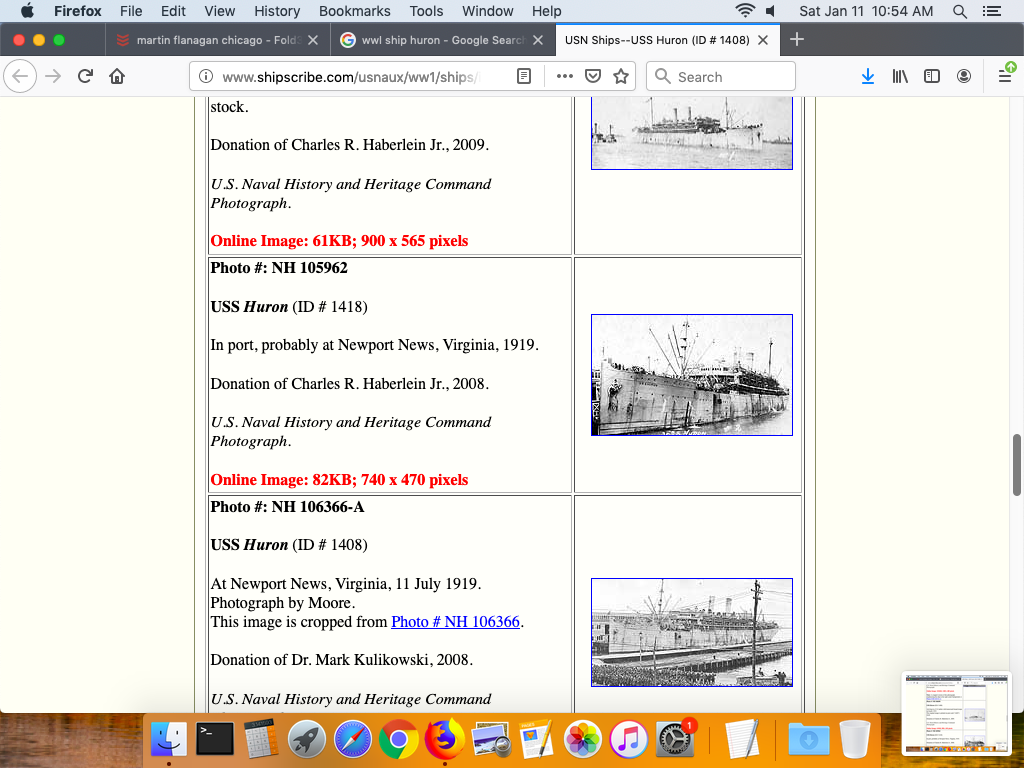
Task: Follow the Photo # NH 106366 link
Action: click(x=455, y=622)
